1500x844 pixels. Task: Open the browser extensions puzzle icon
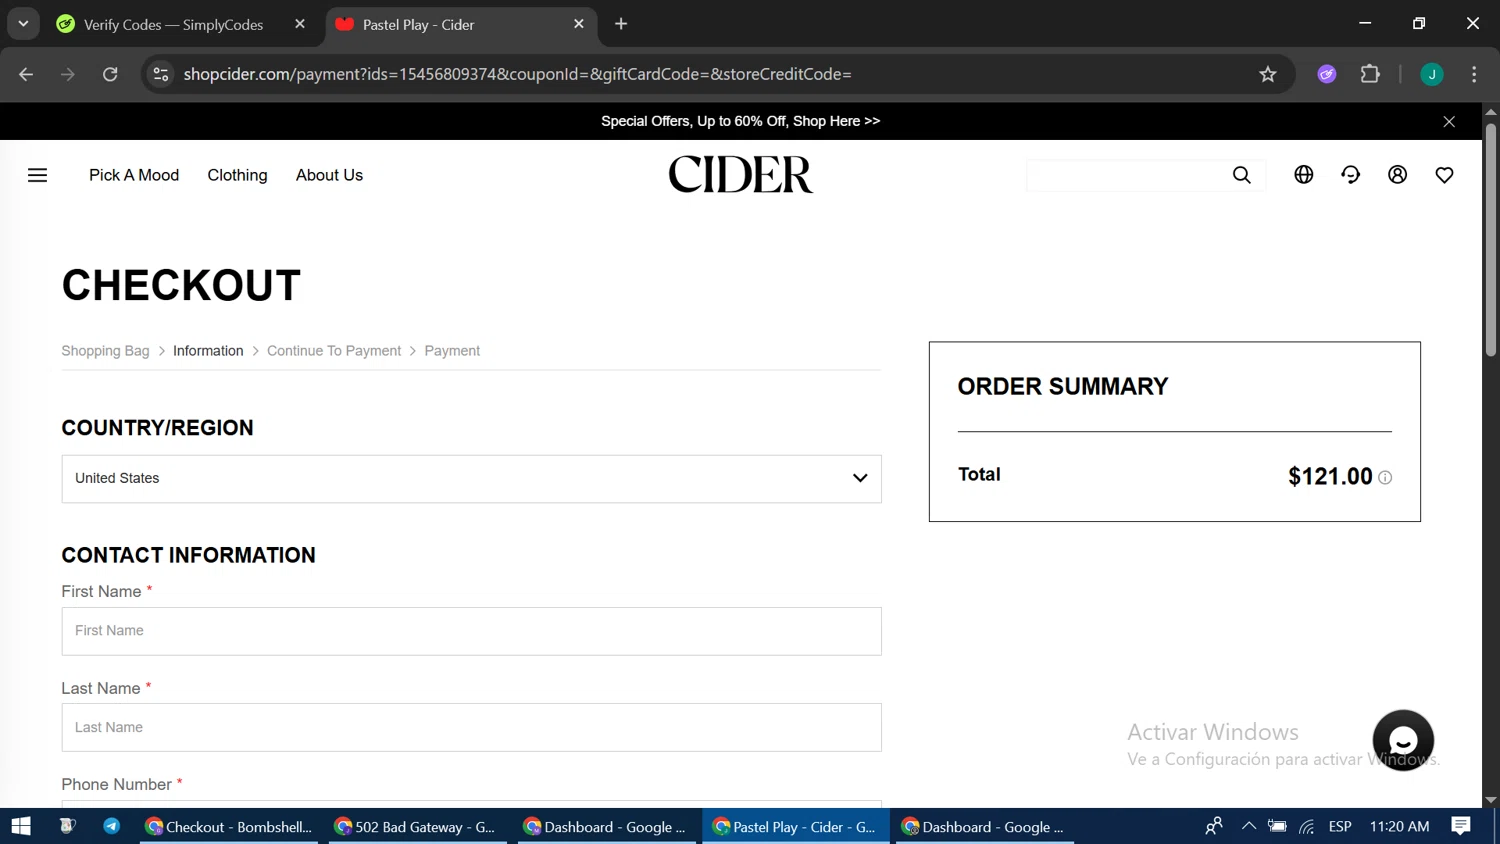click(x=1370, y=74)
